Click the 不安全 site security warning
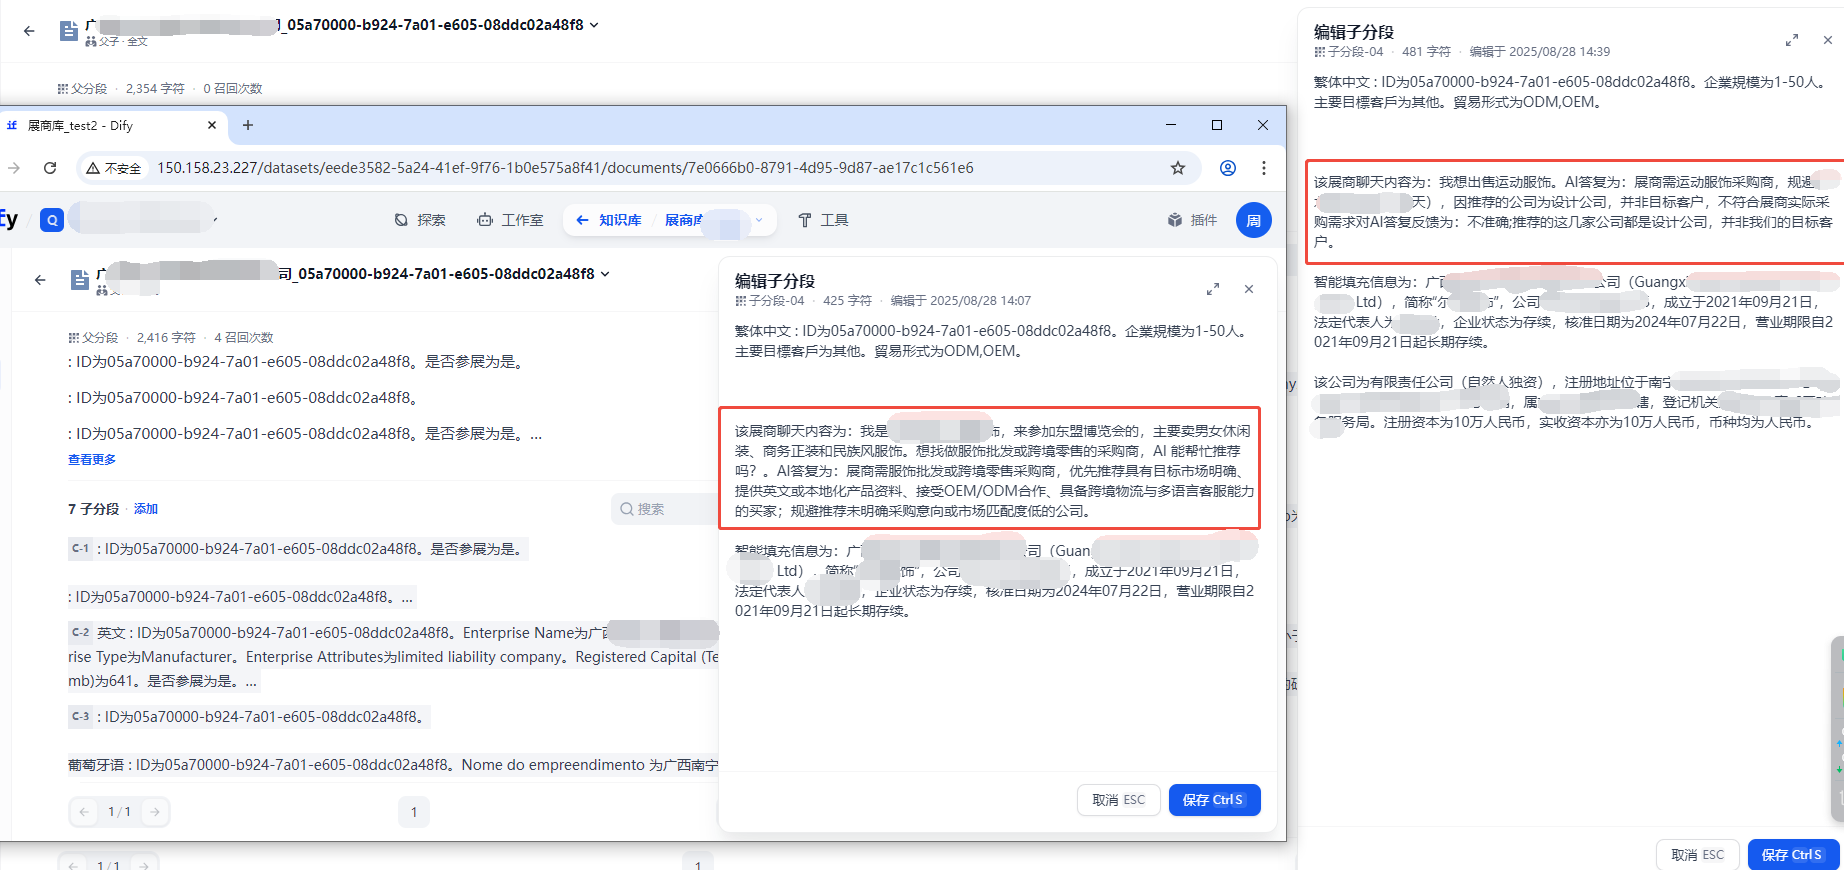 click(114, 168)
